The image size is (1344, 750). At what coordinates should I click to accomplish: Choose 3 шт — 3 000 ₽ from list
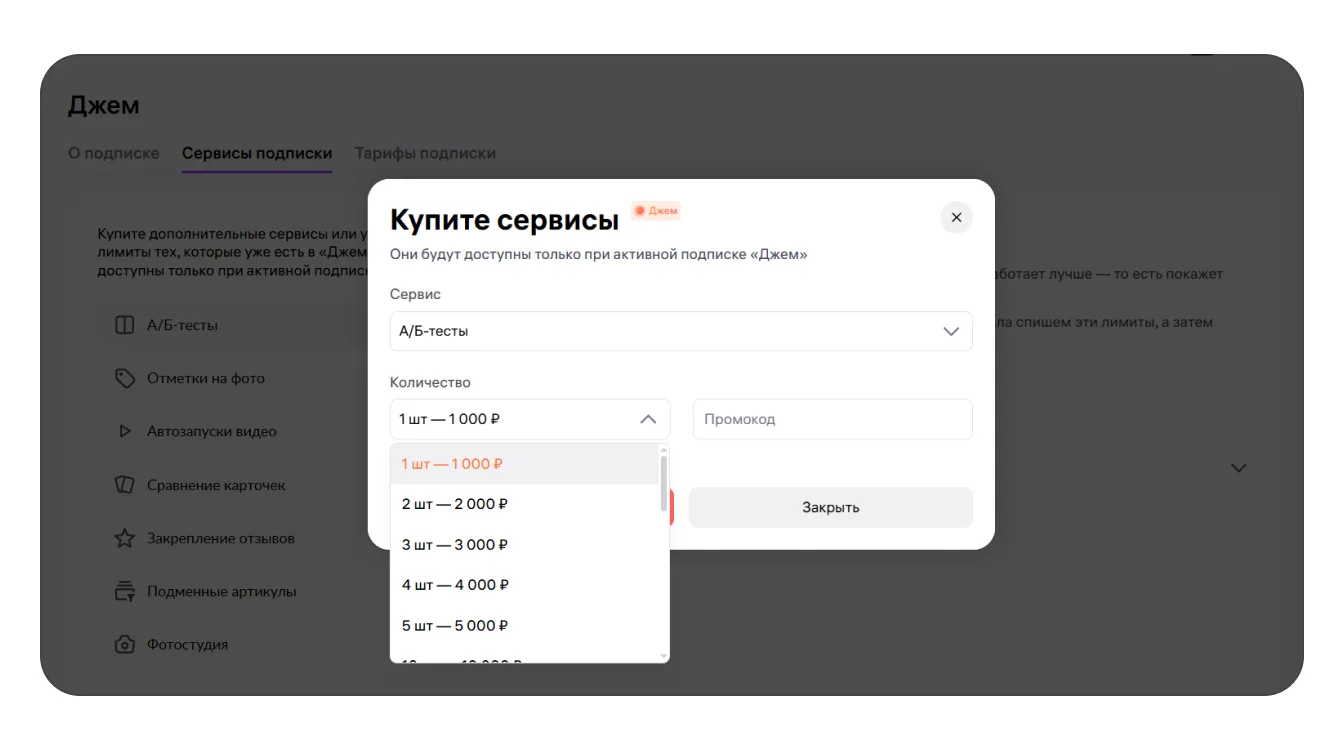click(x=455, y=545)
